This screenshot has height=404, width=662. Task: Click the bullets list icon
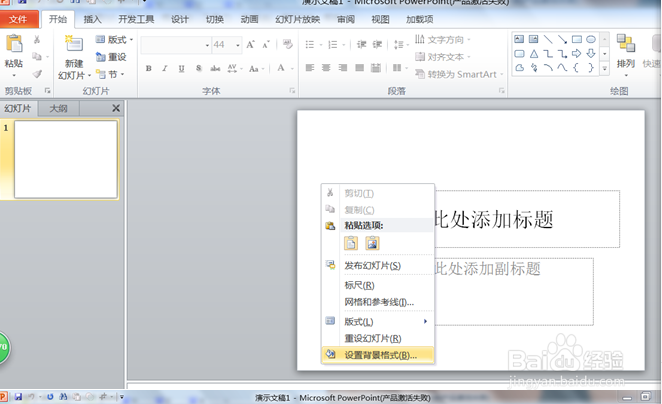[x=309, y=44]
